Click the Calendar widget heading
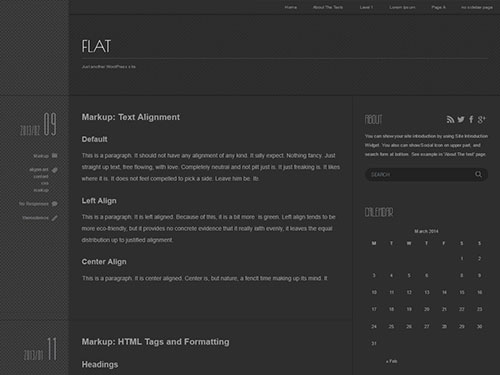The width and height of the screenshot is (500, 375). point(379,212)
